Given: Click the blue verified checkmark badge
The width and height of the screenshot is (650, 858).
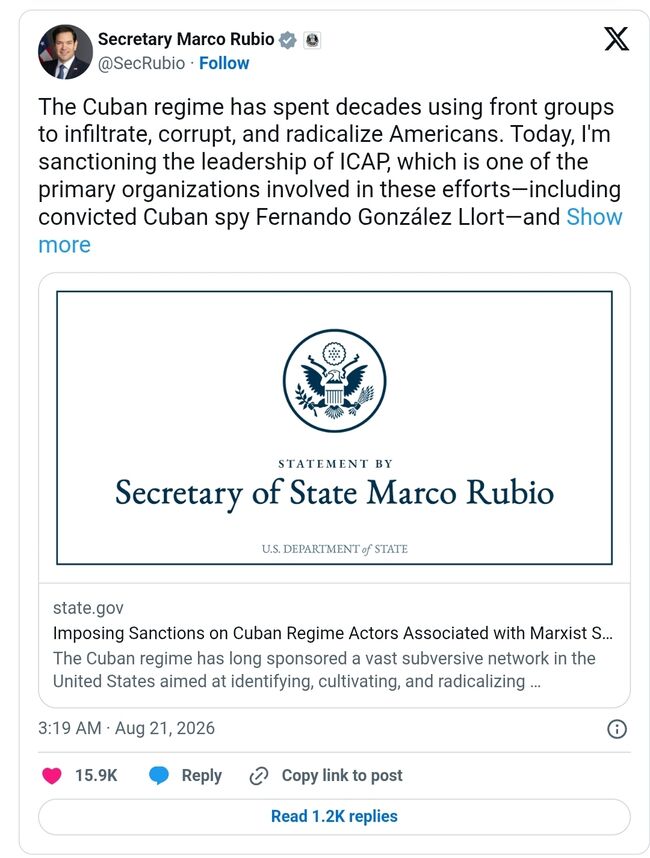Looking at the screenshot, I should pos(288,40).
